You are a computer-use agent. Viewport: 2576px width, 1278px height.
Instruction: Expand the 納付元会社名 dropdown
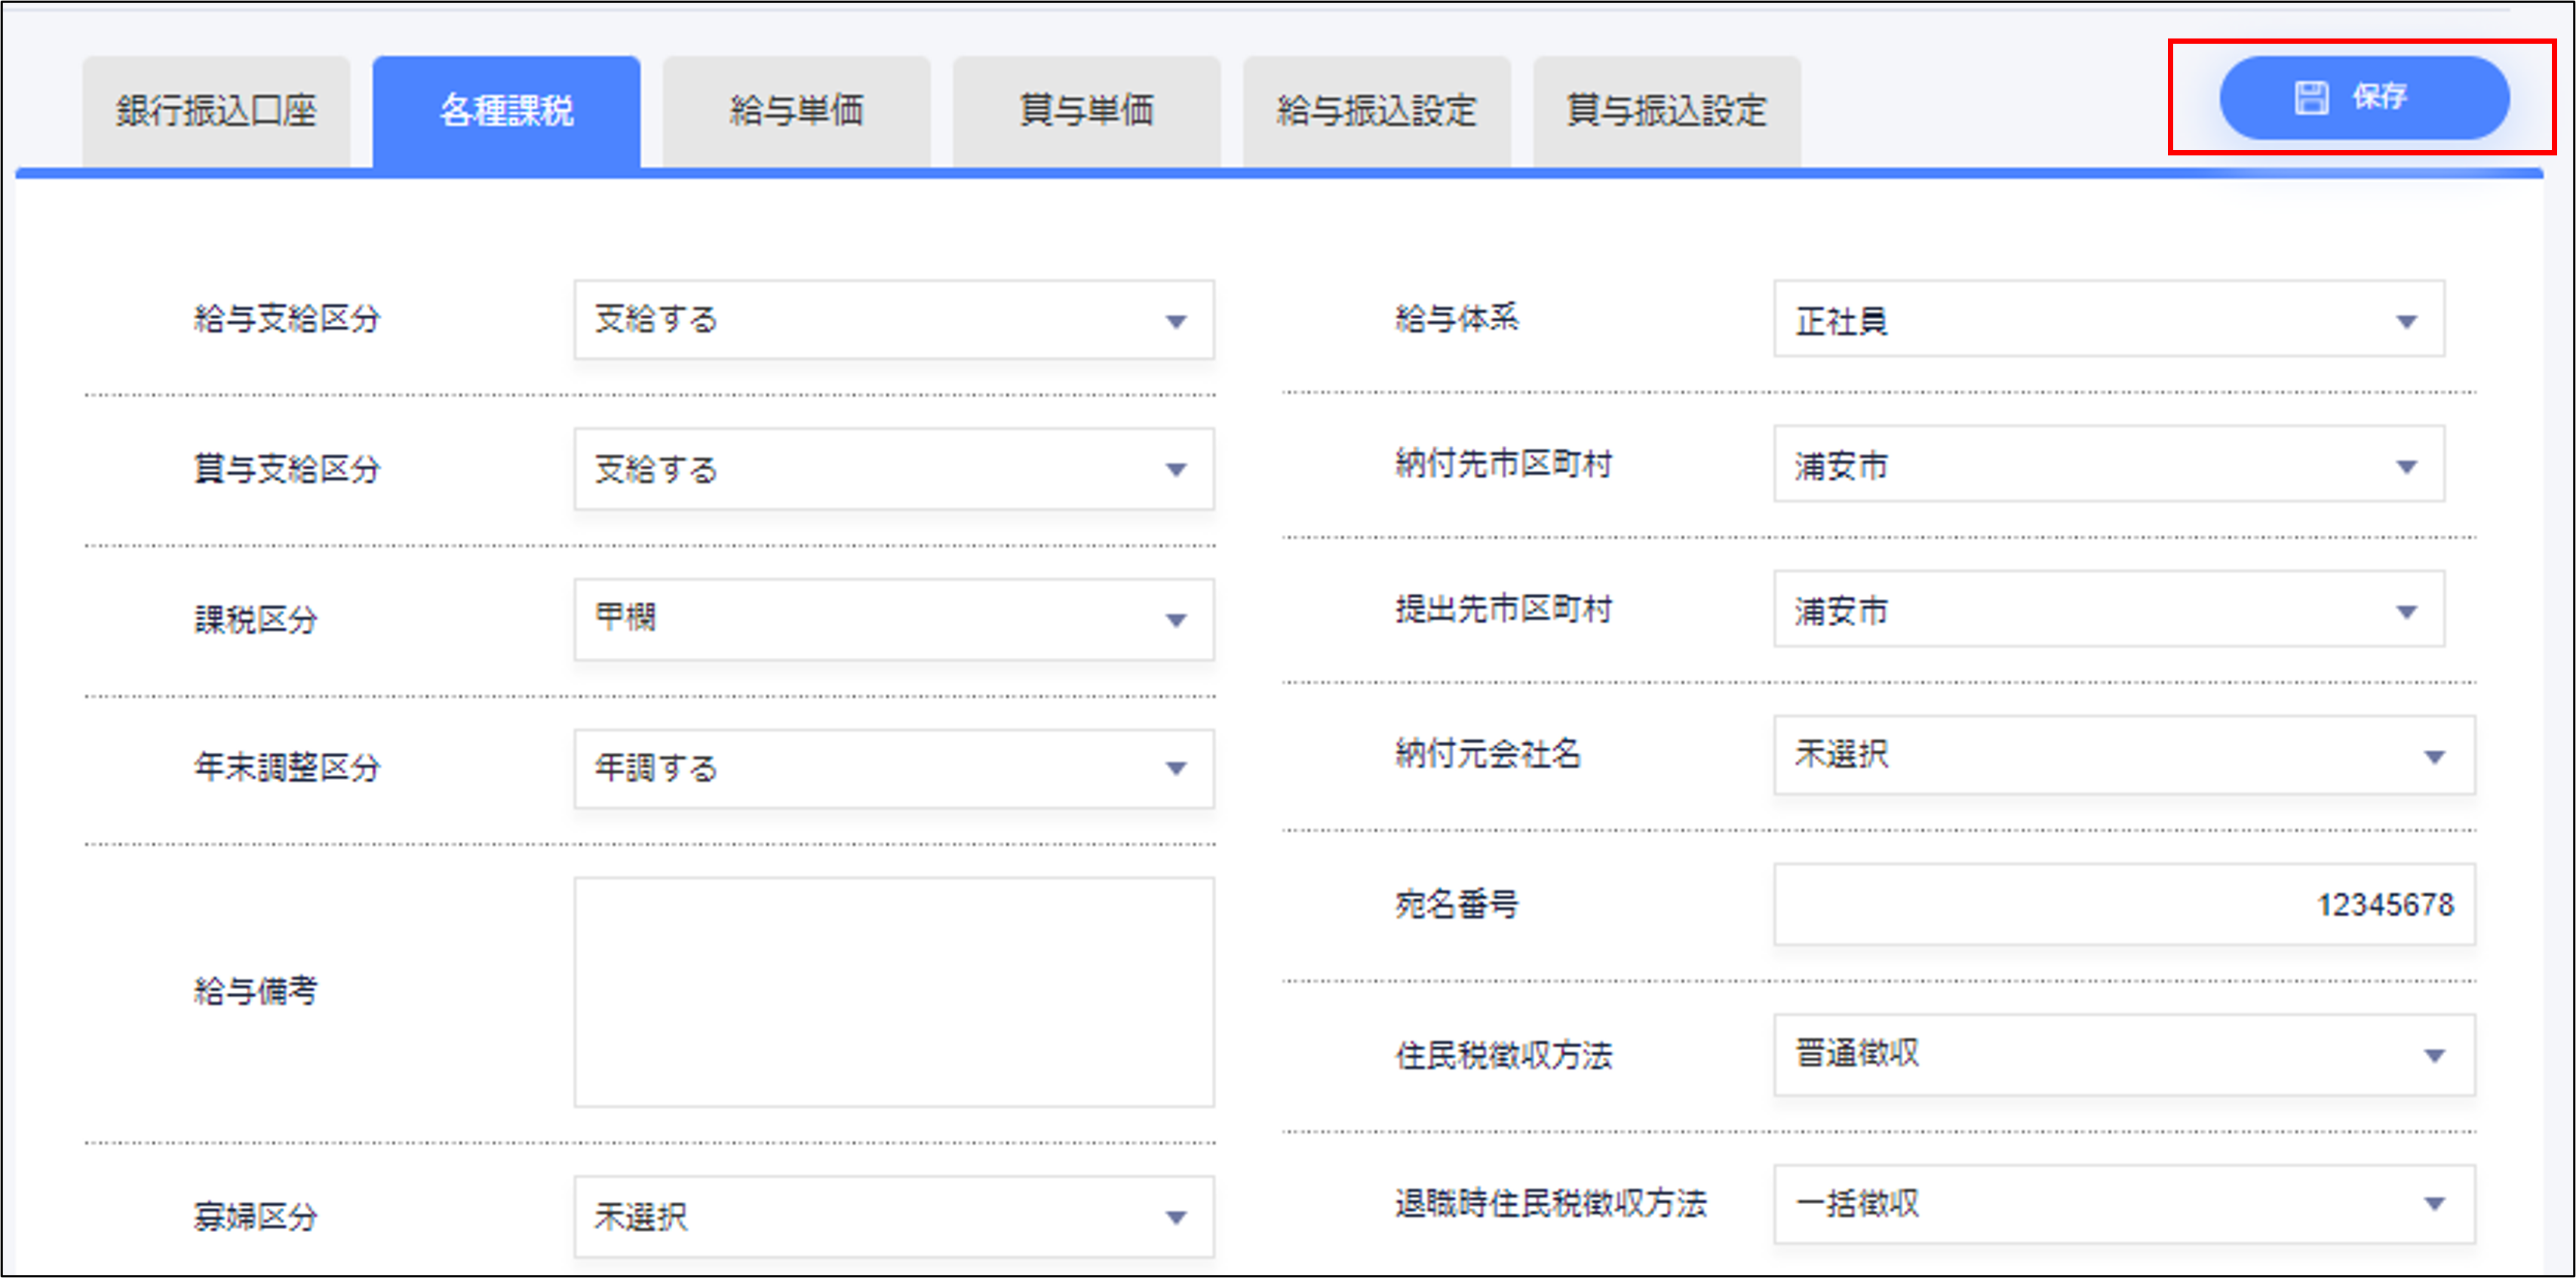pyautogui.click(x=2123, y=755)
